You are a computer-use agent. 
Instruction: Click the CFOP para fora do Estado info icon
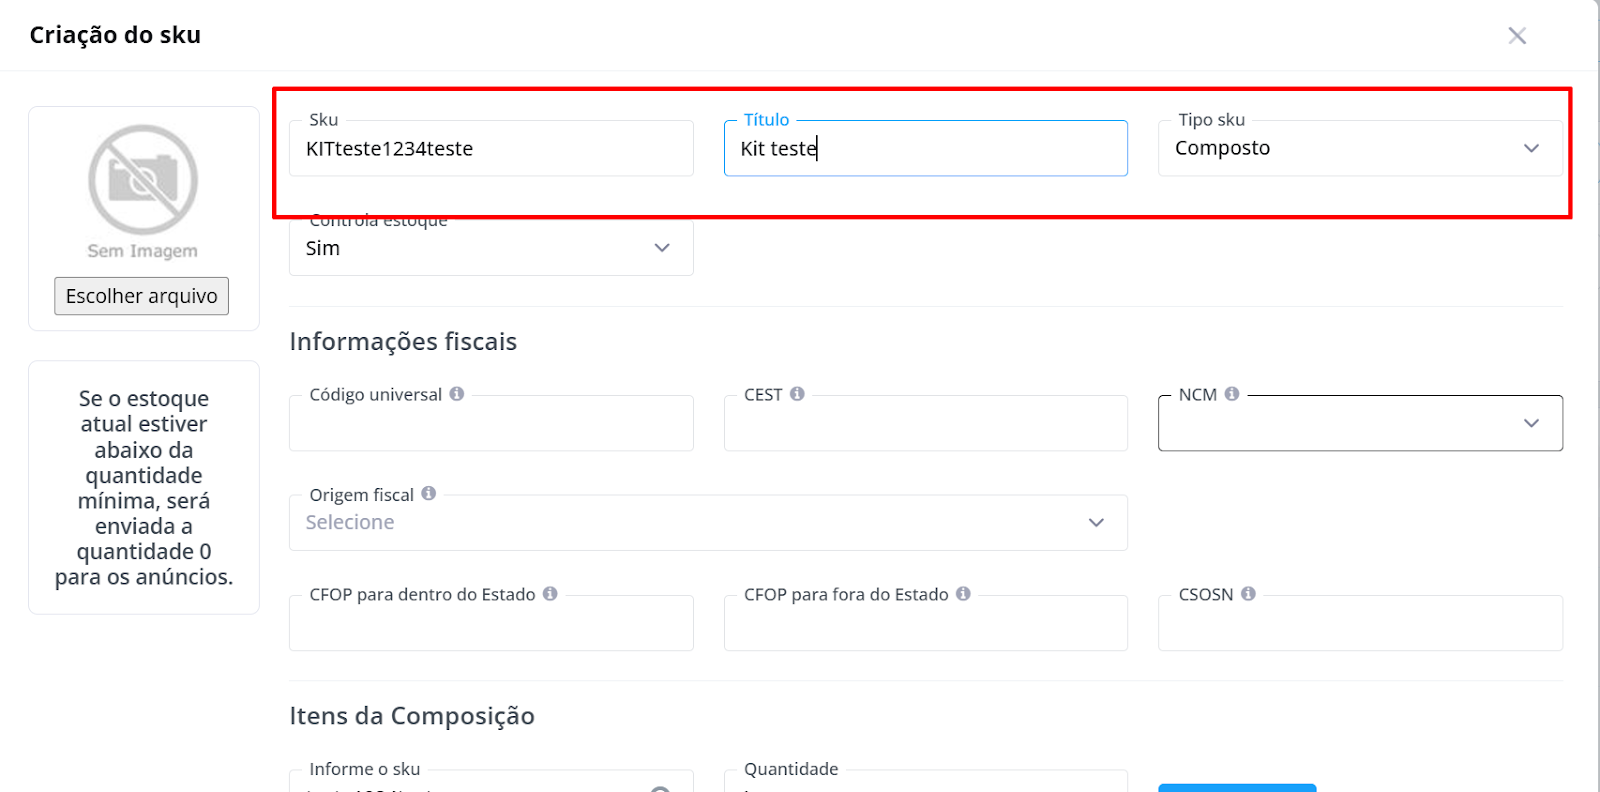pyautogui.click(x=963, y=594)
